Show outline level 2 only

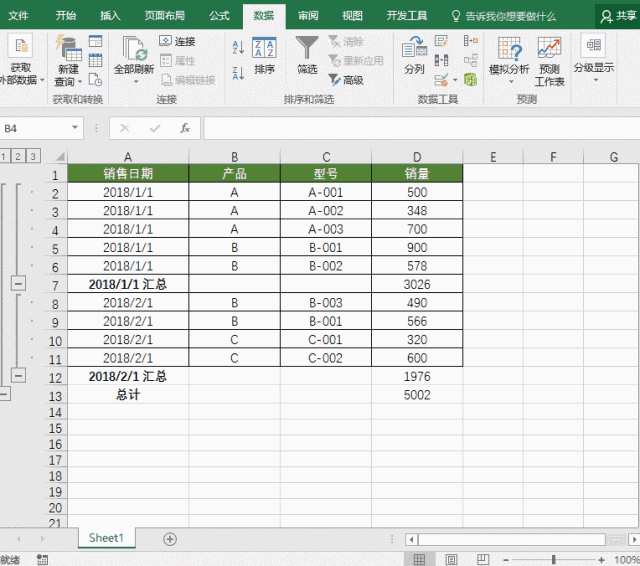click(x=19, y=156)
